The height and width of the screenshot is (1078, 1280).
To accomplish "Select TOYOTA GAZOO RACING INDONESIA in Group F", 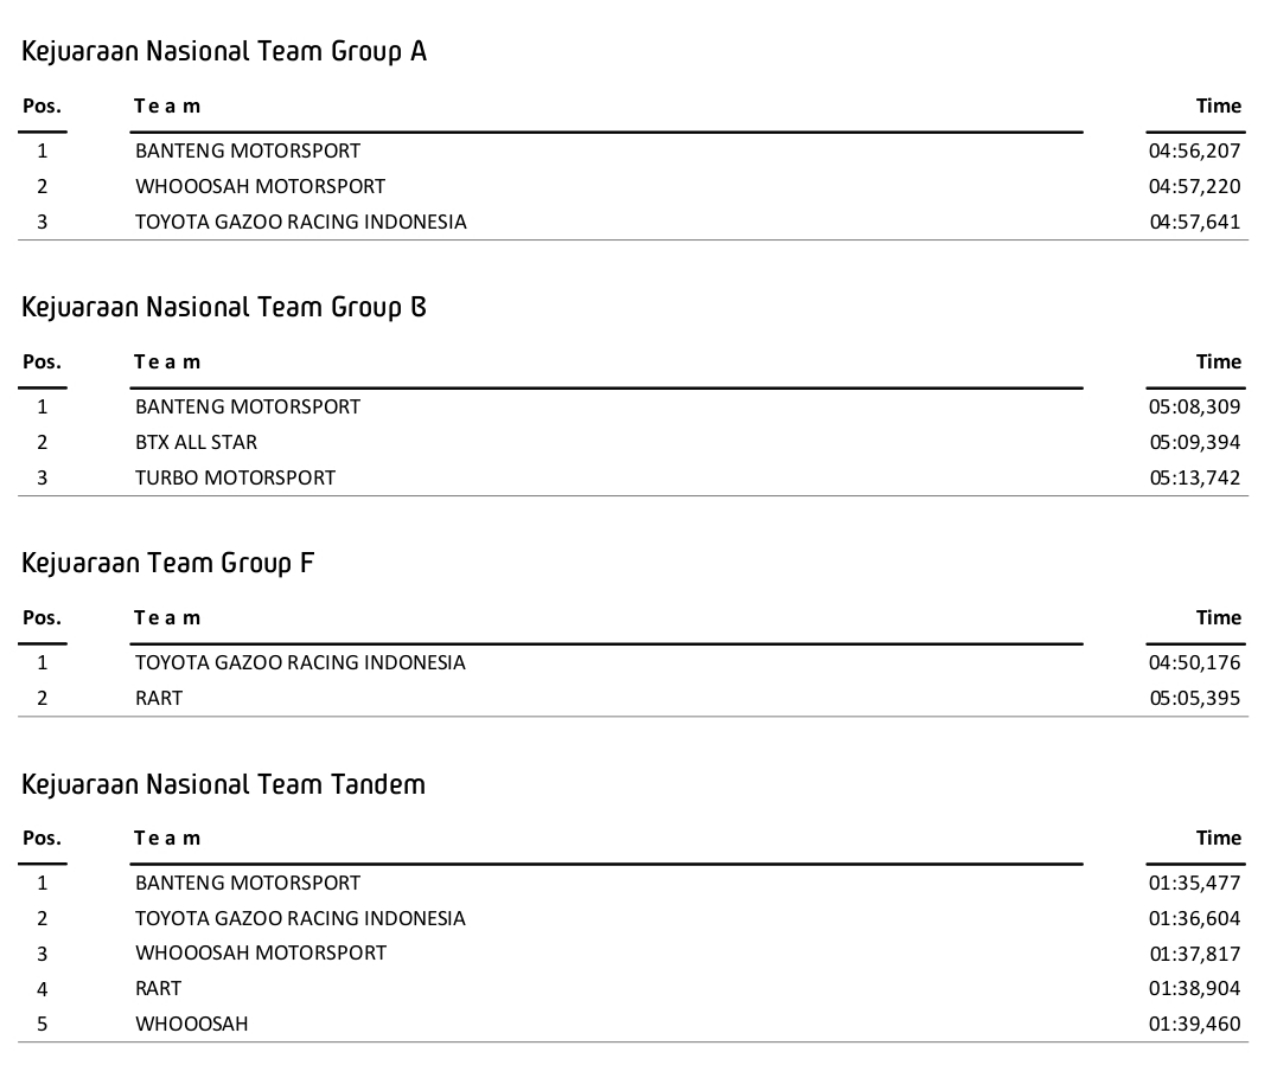I will 300,663.
